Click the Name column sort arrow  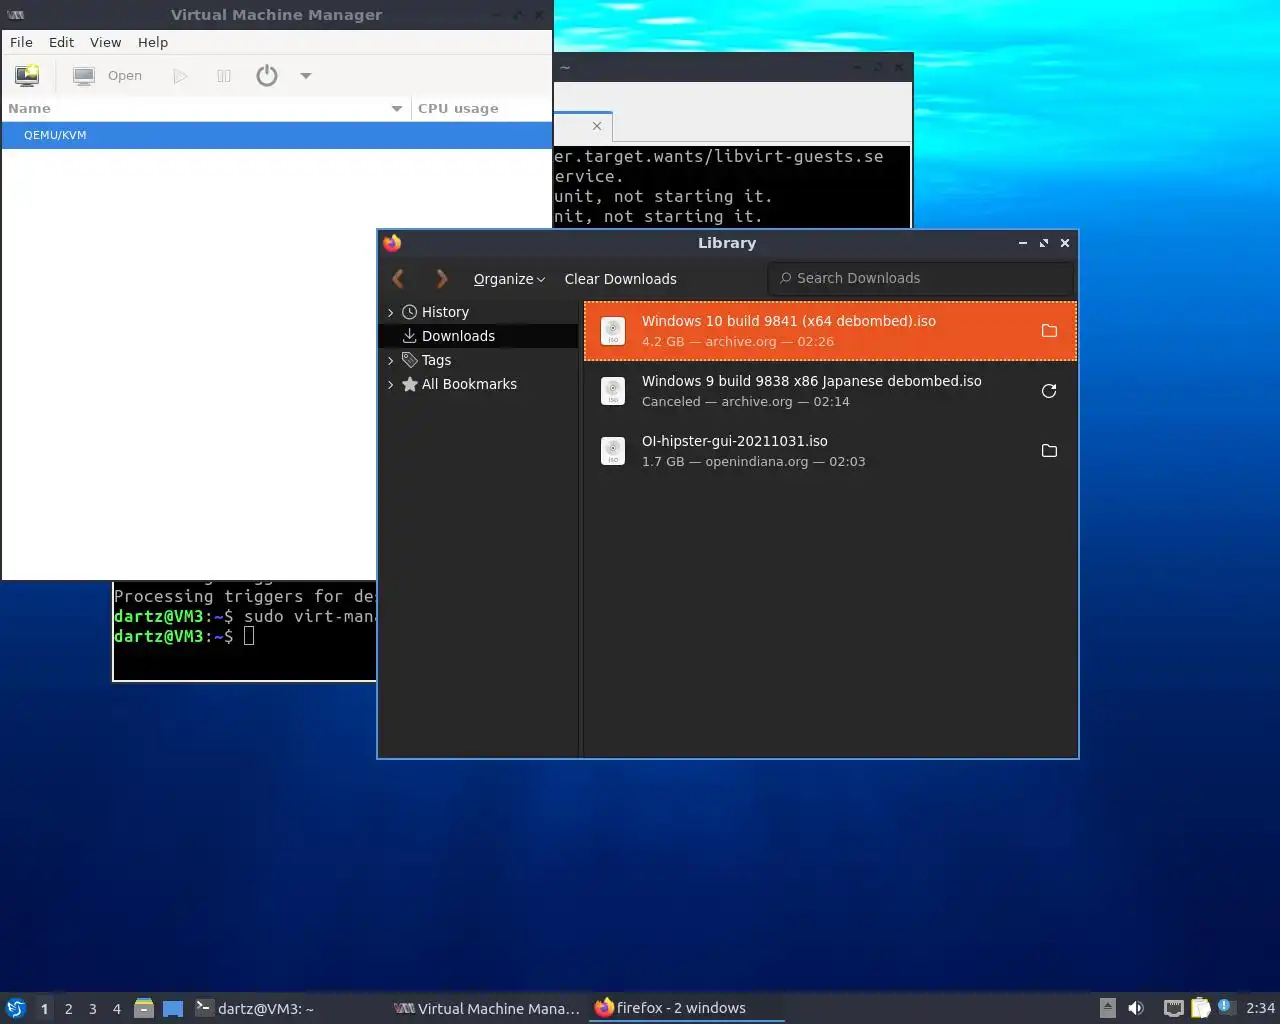click(397, 109)
